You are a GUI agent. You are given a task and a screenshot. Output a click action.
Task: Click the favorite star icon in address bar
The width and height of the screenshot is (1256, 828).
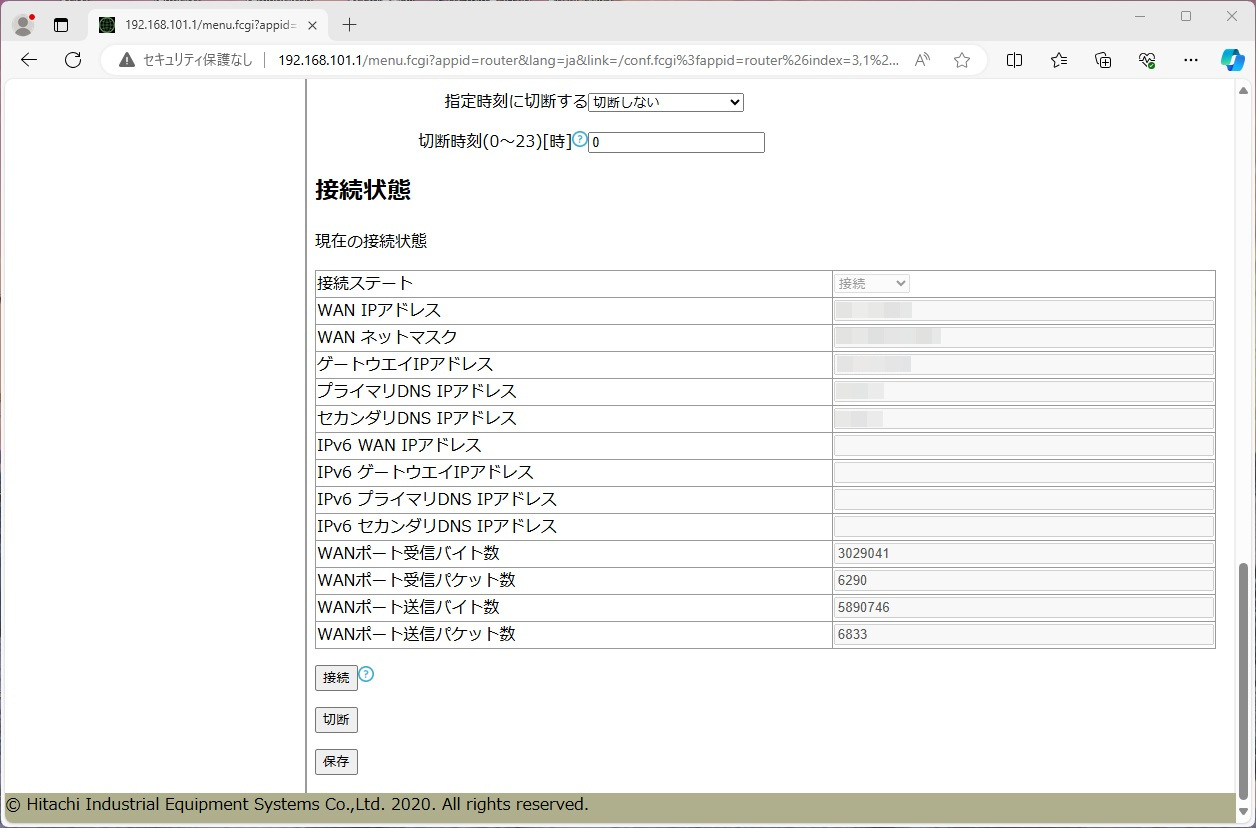click(961, 60)
